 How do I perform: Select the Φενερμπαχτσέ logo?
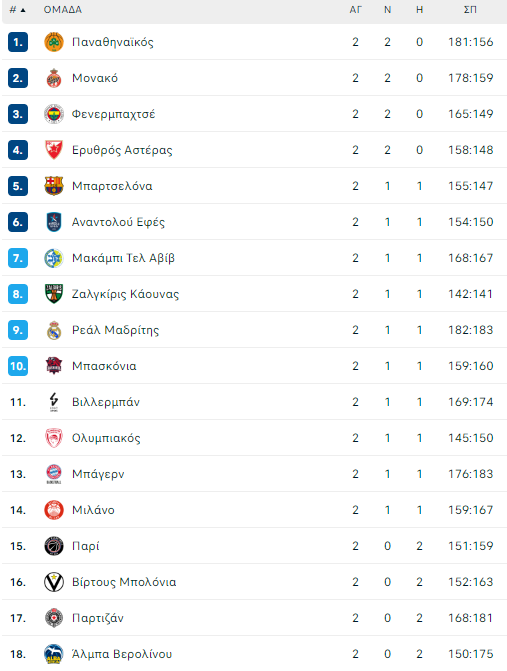coord(54,114)
